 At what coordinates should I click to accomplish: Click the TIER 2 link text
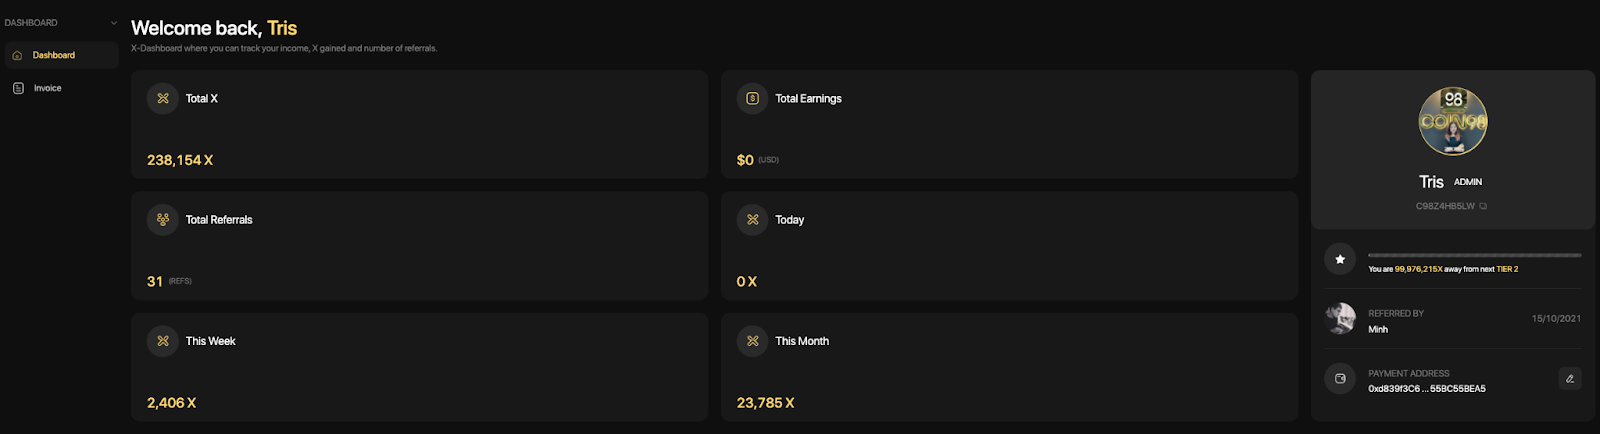click(1507, 269)
